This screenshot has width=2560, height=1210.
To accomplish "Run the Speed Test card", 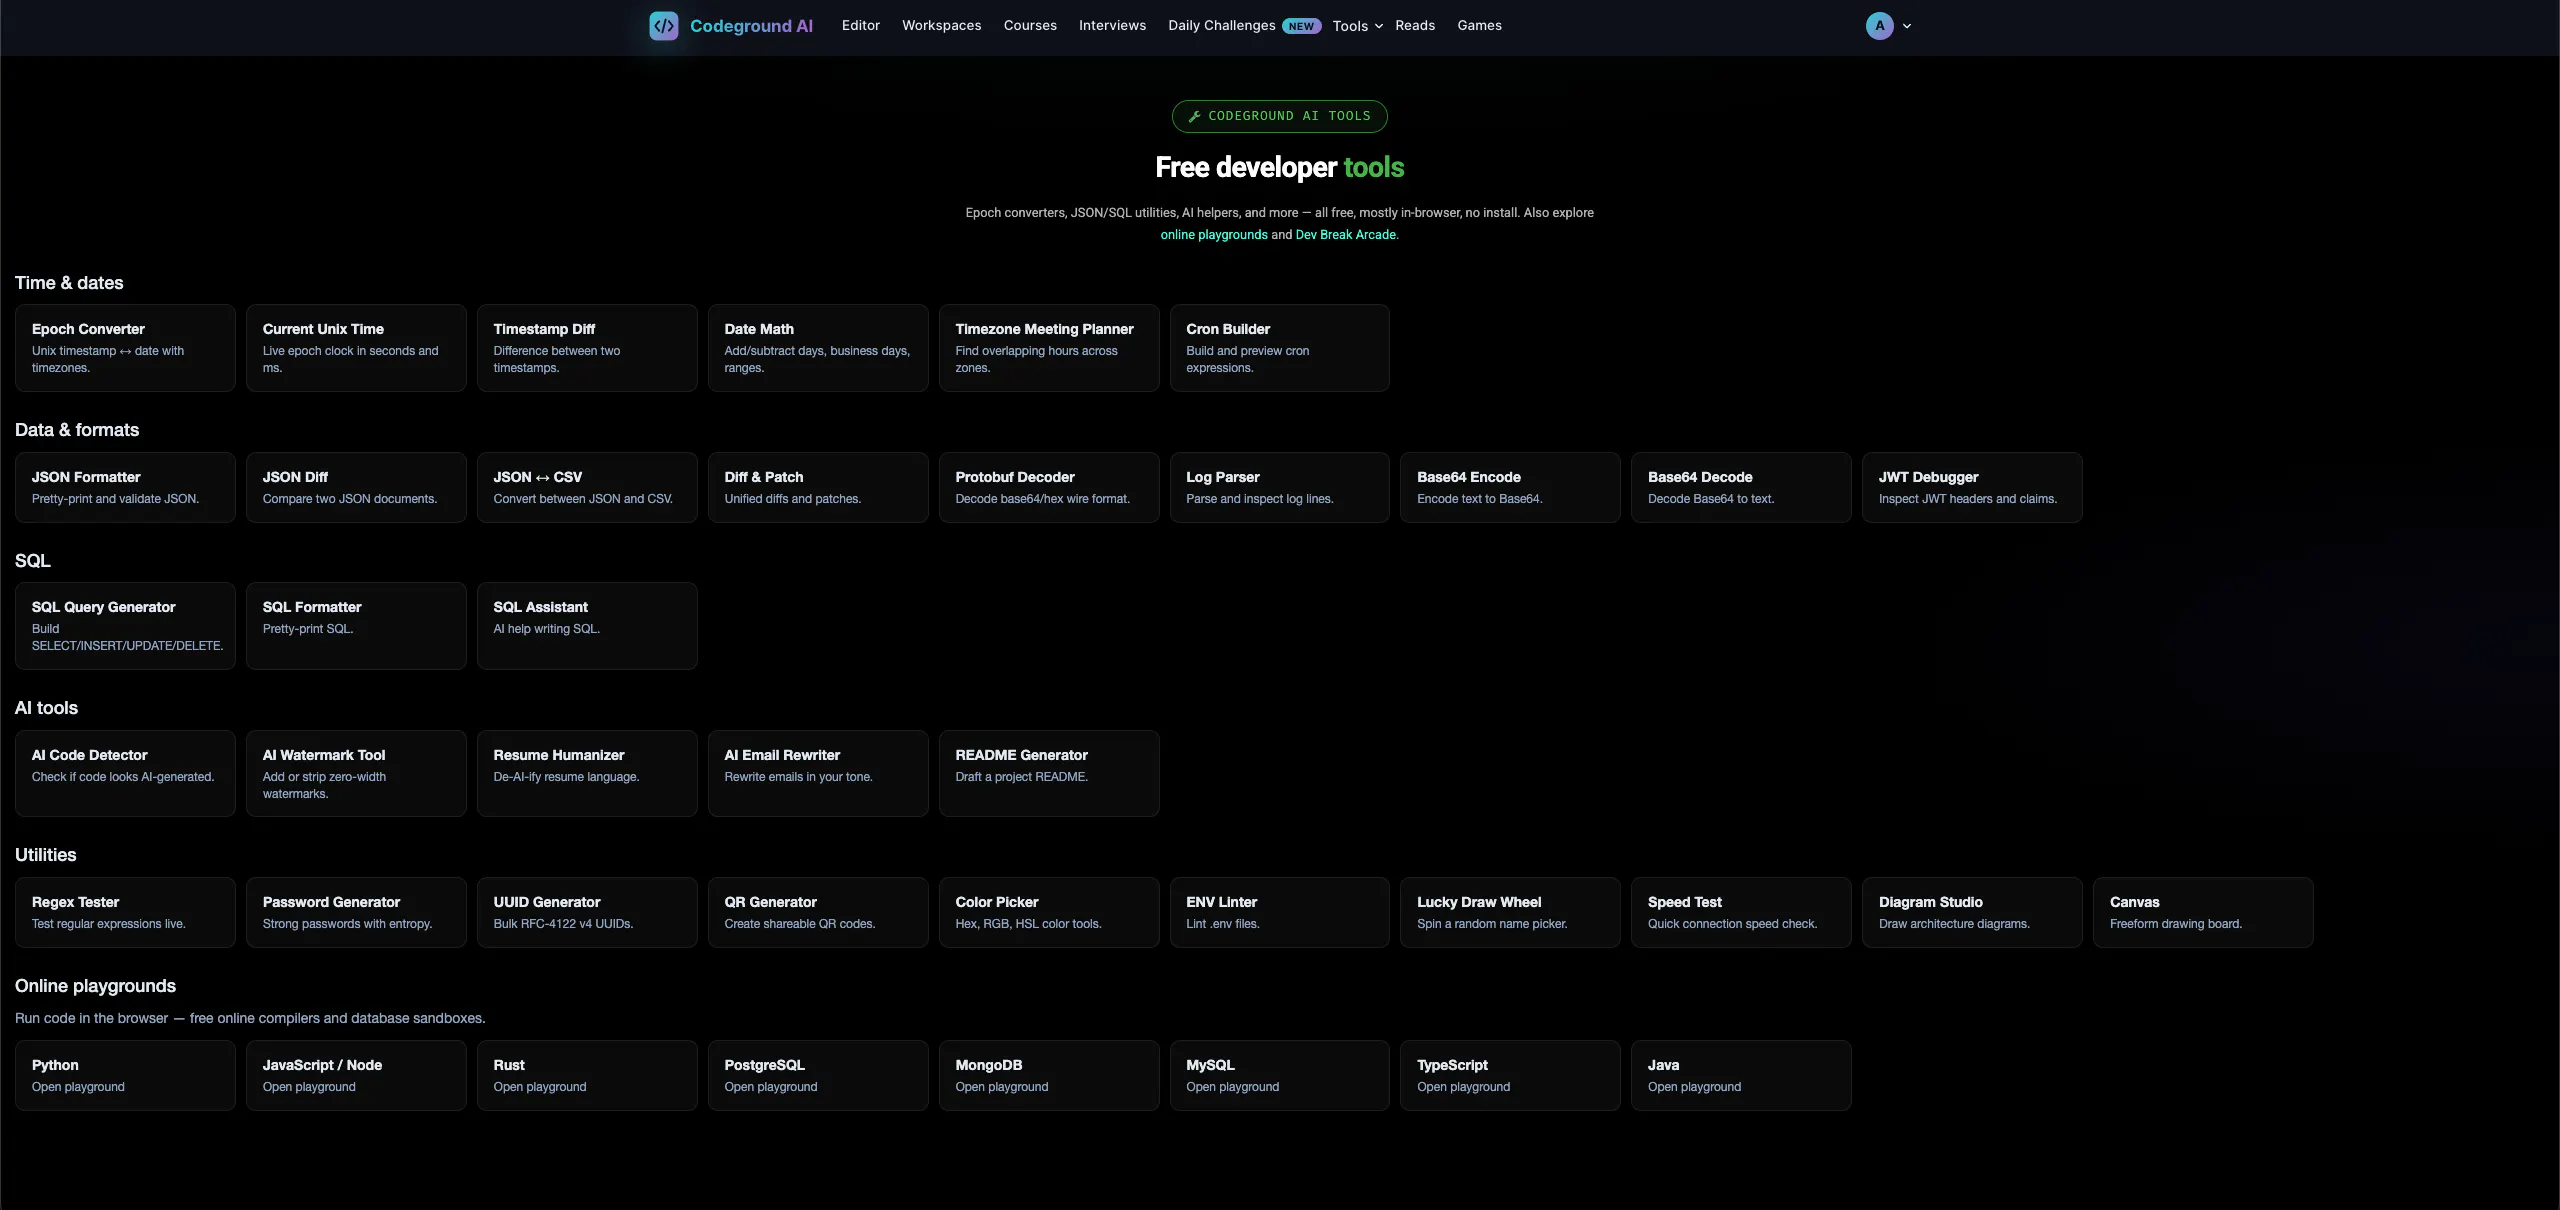I will pyautogui.click(x=1741, y=912).
